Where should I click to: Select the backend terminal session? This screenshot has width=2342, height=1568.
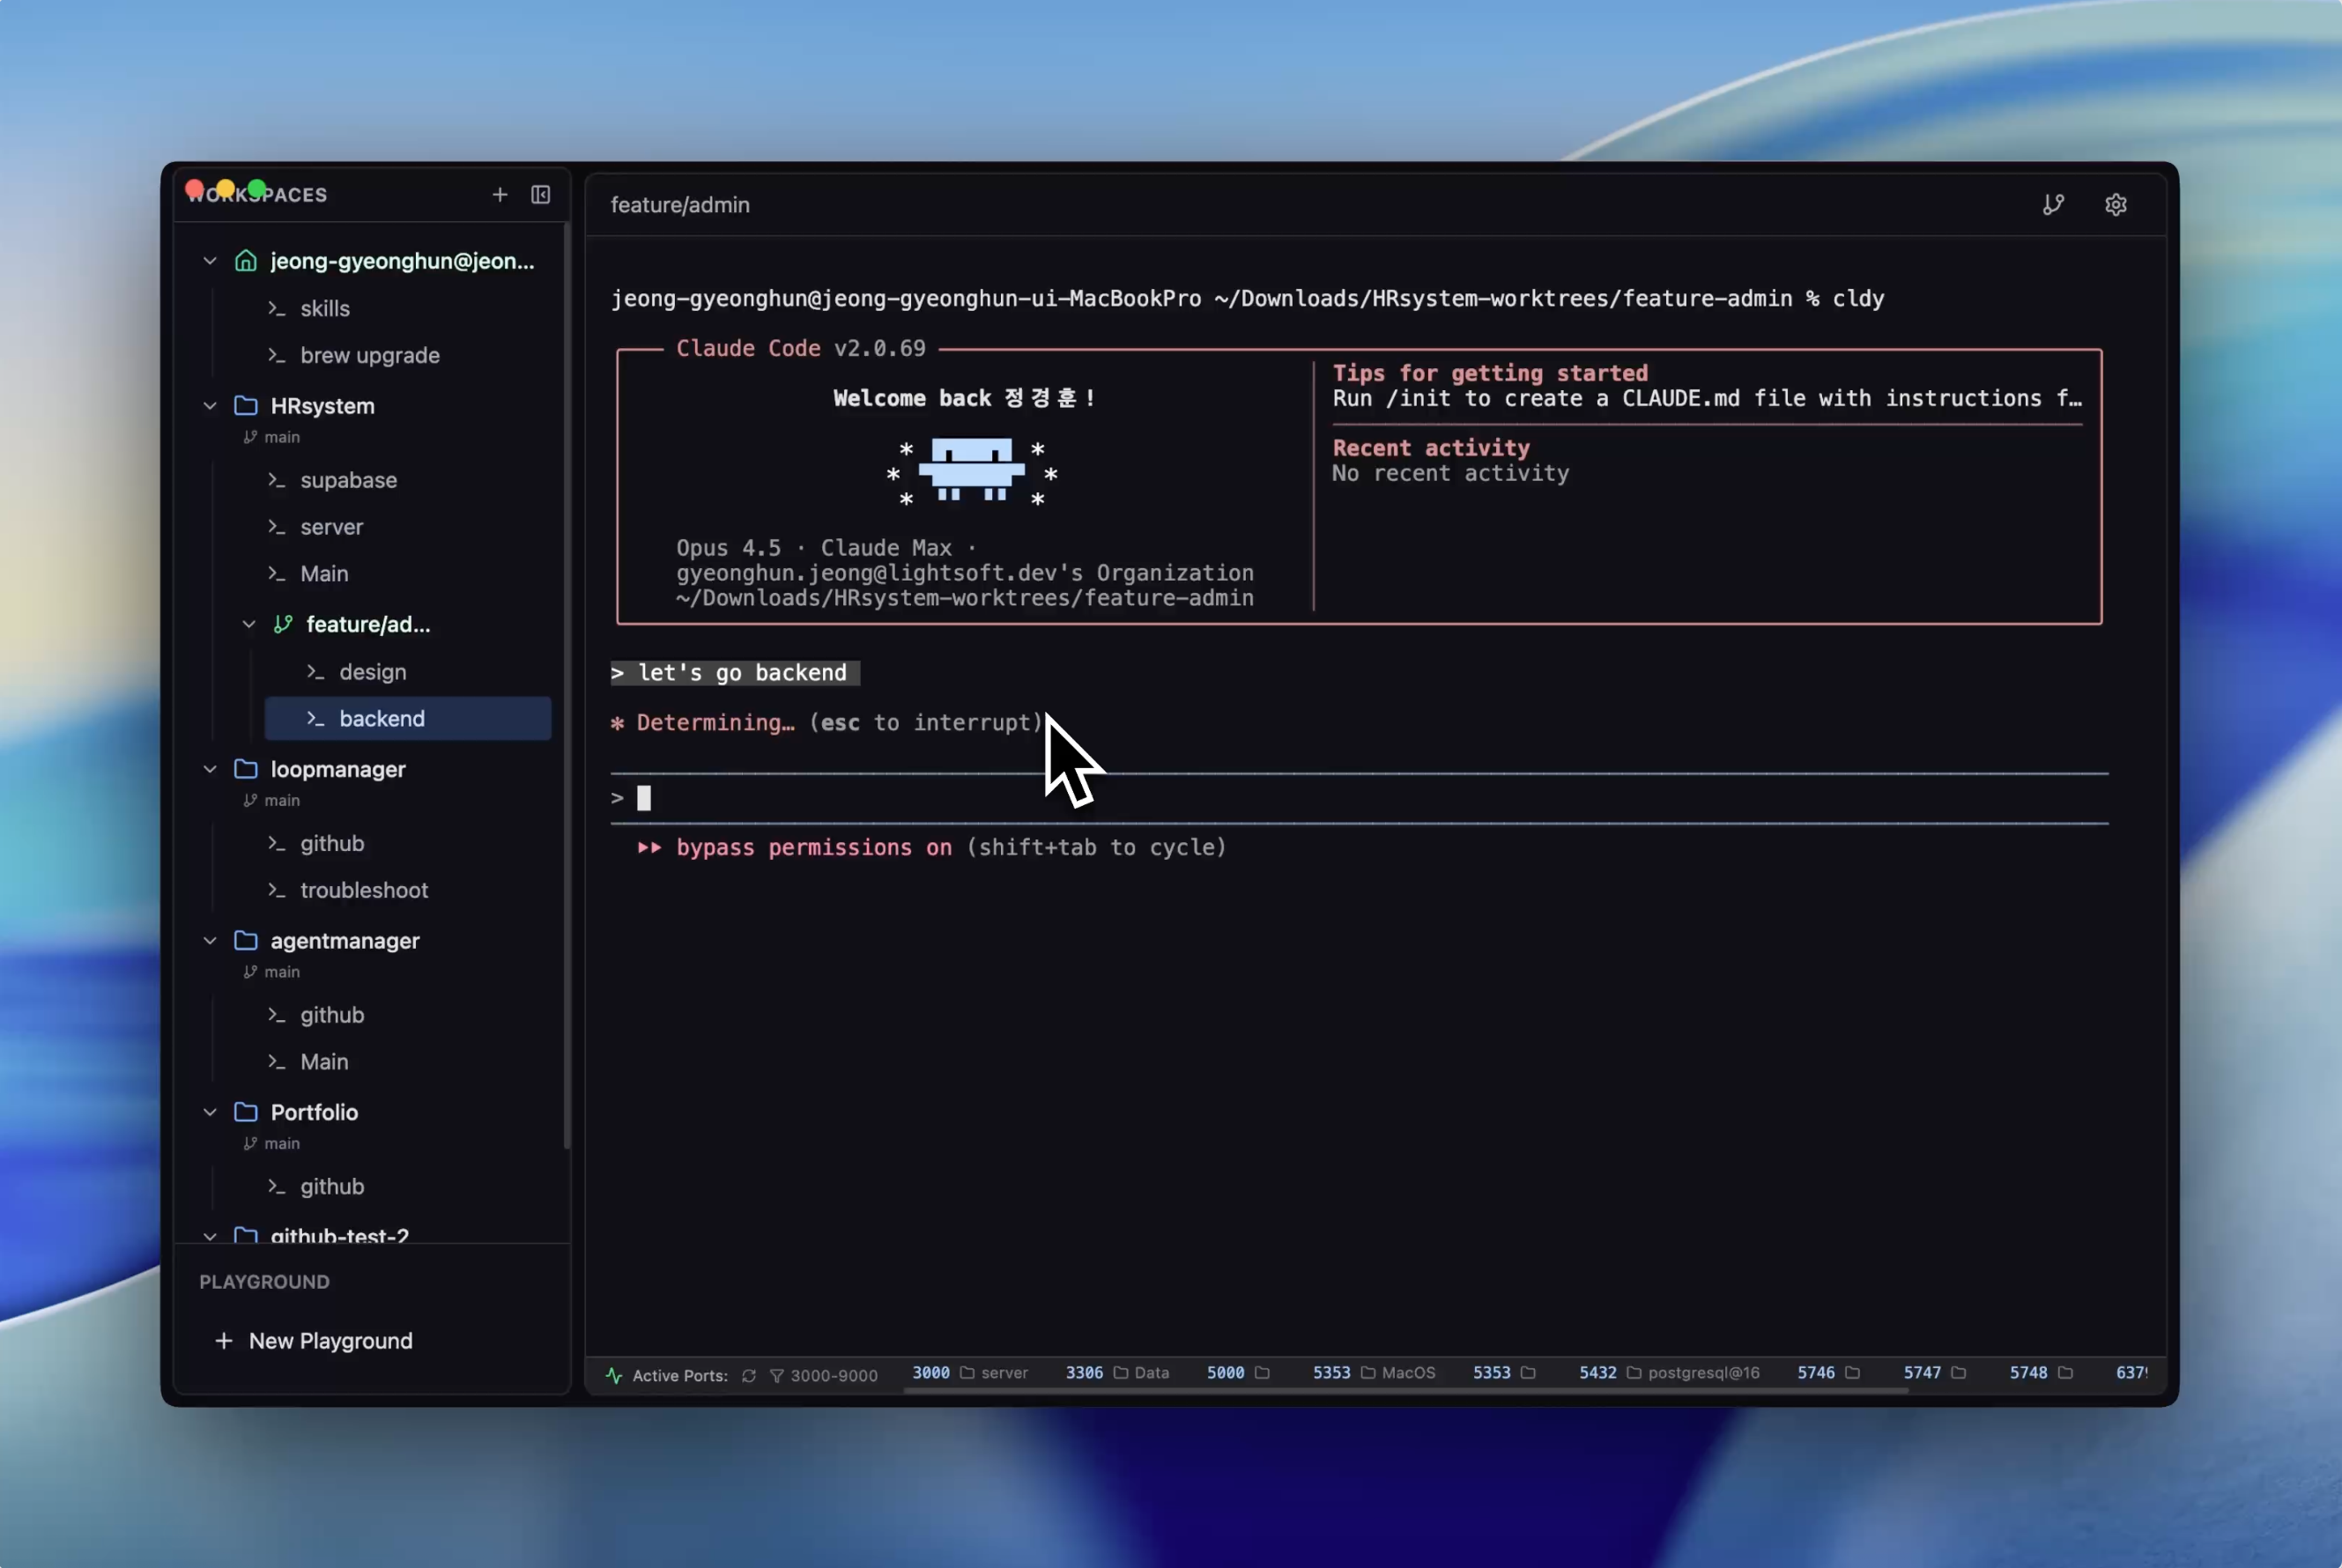pos(382,718)
